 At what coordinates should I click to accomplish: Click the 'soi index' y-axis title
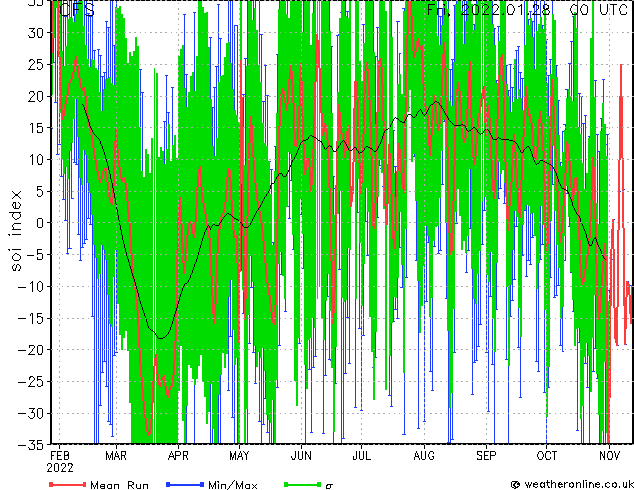[15, 231]
